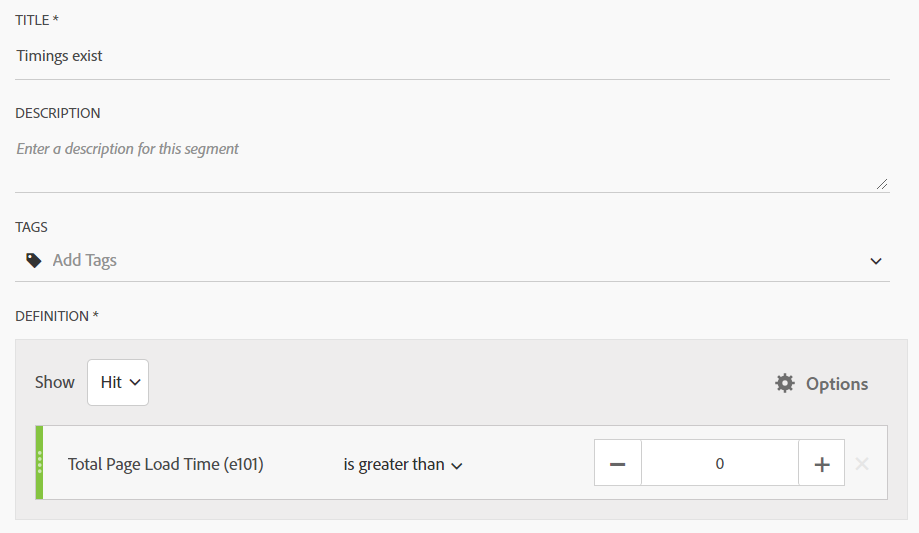Click the description resize handle

(x=881, y=184)
